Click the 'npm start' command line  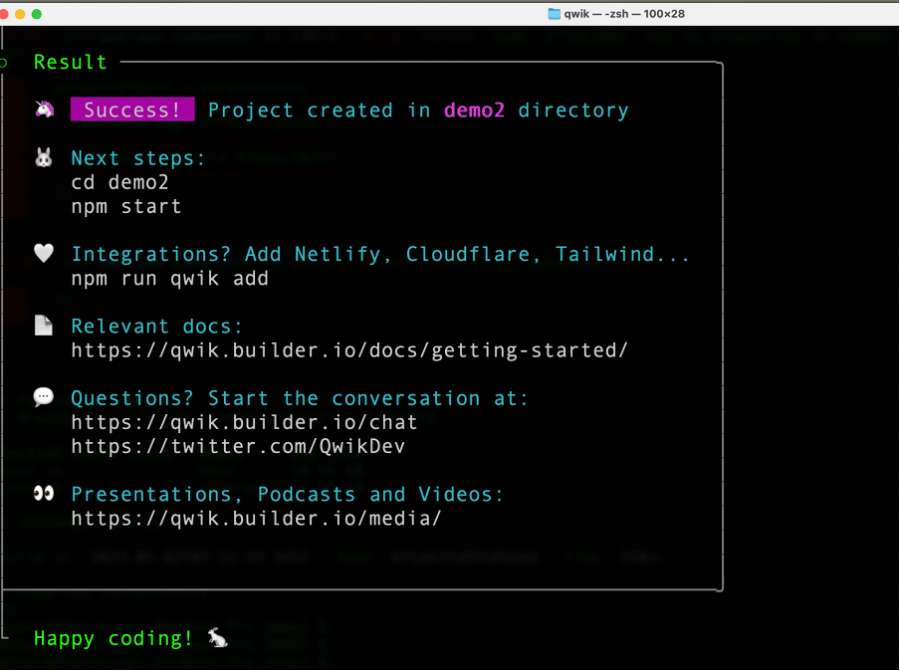tap(126, 207)
